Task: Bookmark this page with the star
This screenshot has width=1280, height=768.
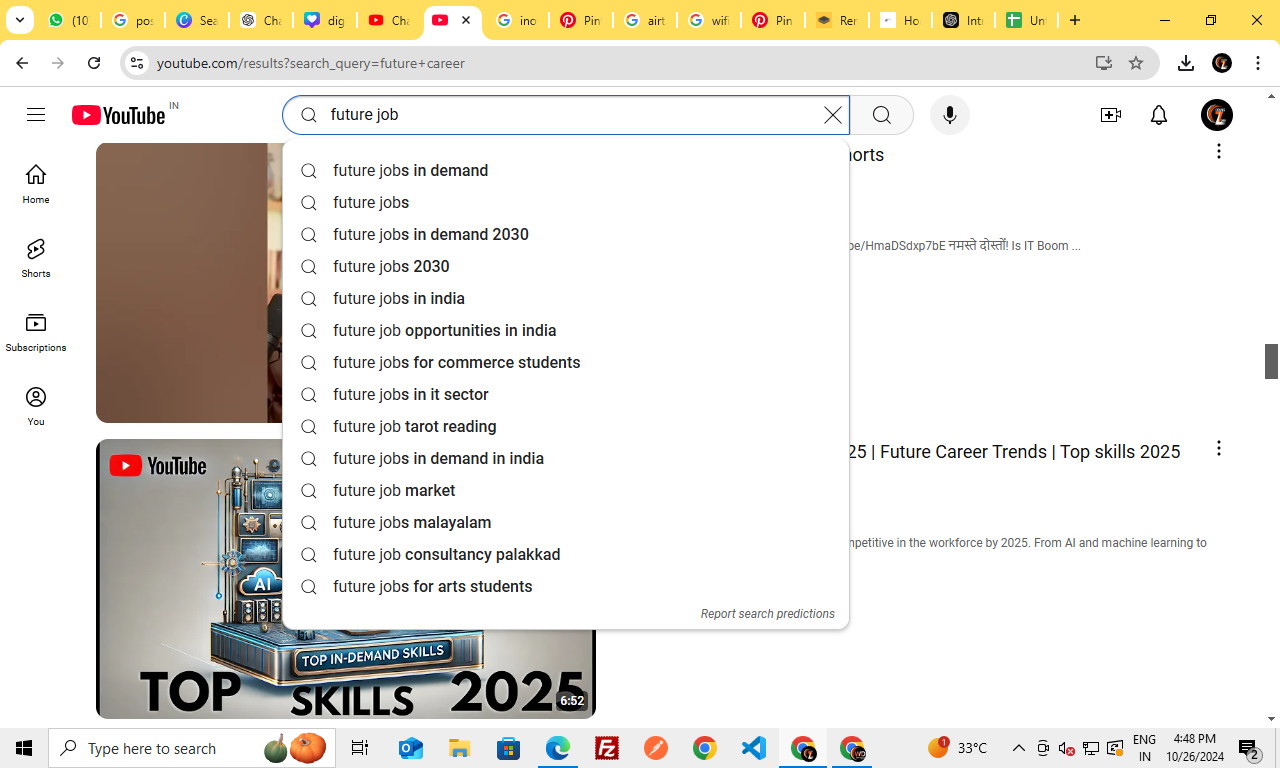Action: [1136, 63]
